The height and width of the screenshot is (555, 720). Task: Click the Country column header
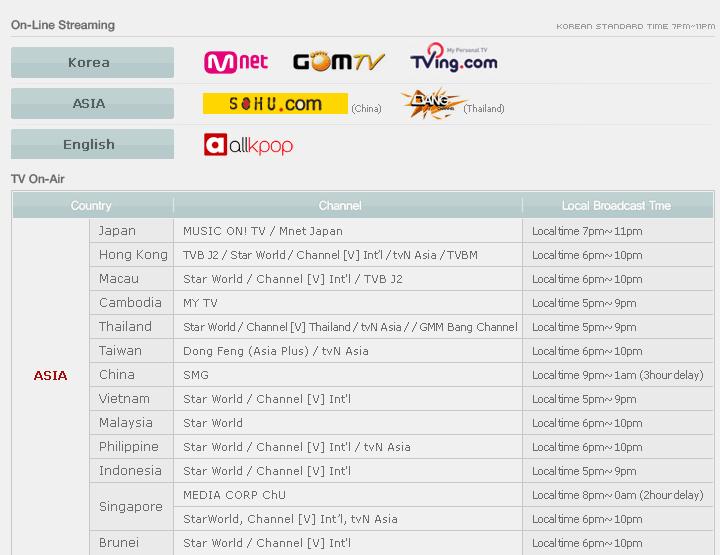pos(91,206)
